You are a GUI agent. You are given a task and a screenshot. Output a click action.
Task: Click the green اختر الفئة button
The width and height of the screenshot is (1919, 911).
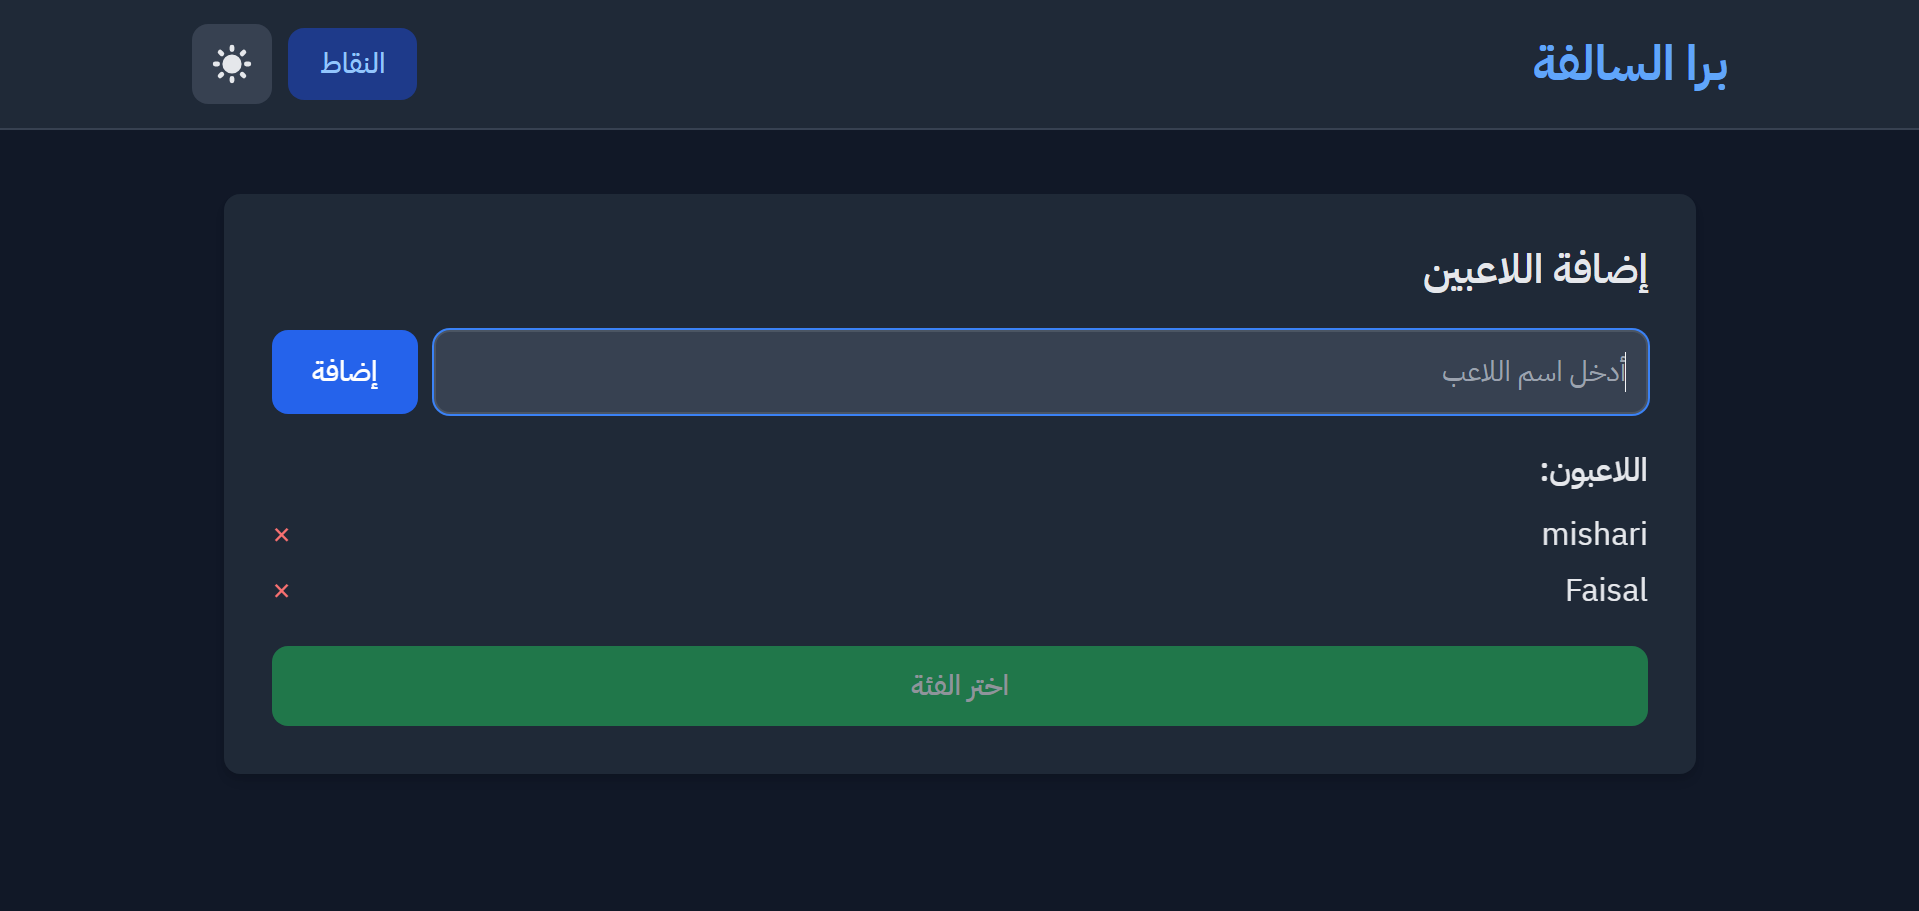[959, 686]
